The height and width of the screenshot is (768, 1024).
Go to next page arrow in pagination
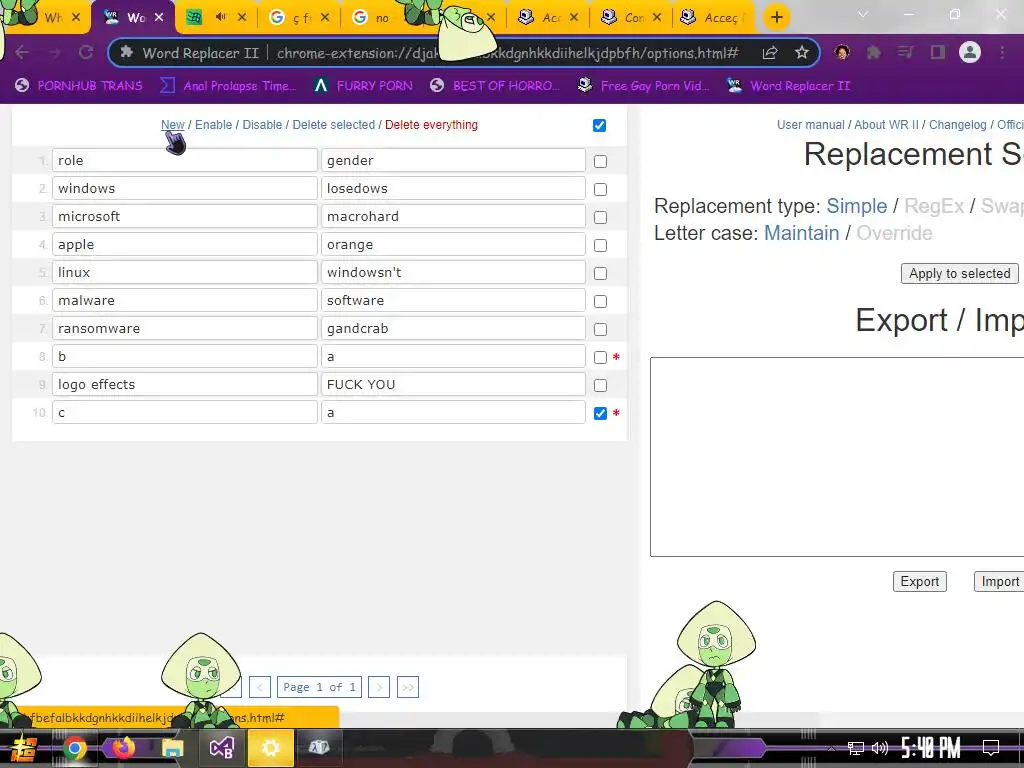pos(379,687)
